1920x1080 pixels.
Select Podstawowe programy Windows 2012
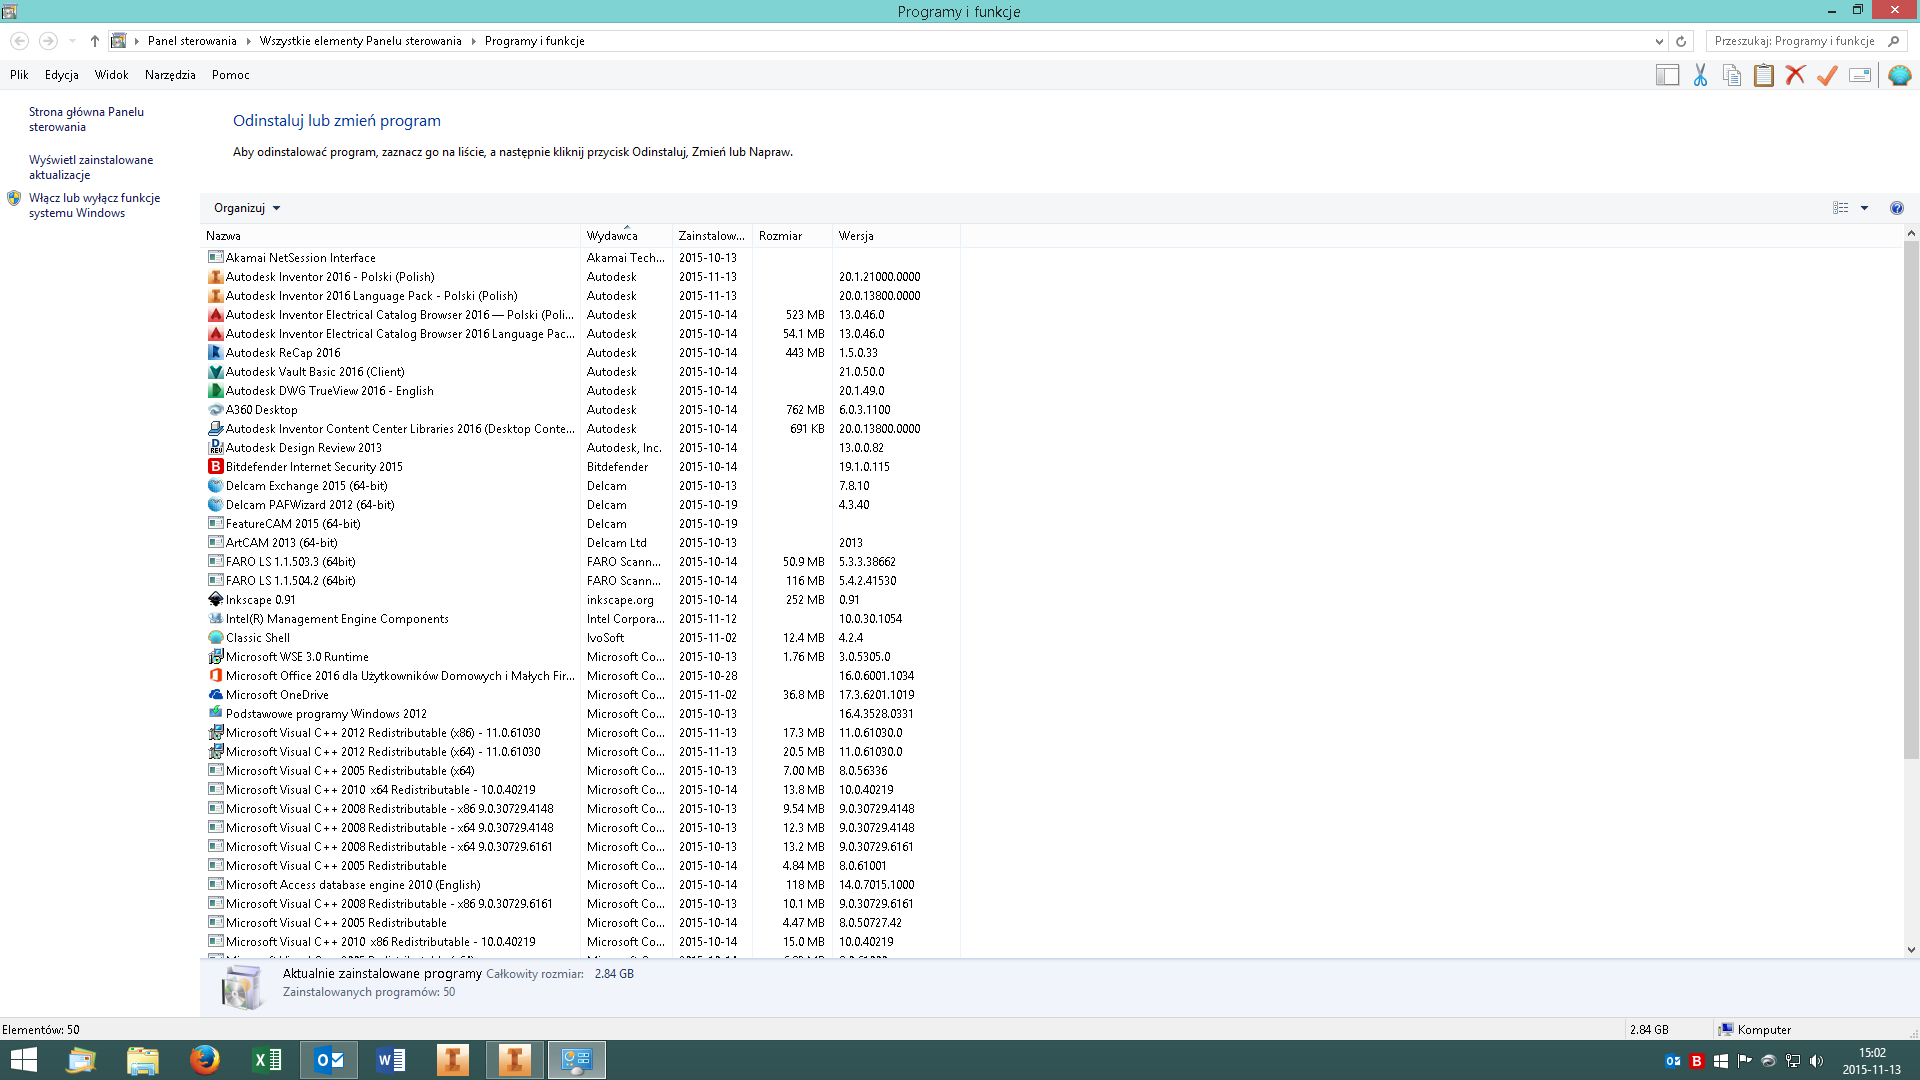pos(580,714)
